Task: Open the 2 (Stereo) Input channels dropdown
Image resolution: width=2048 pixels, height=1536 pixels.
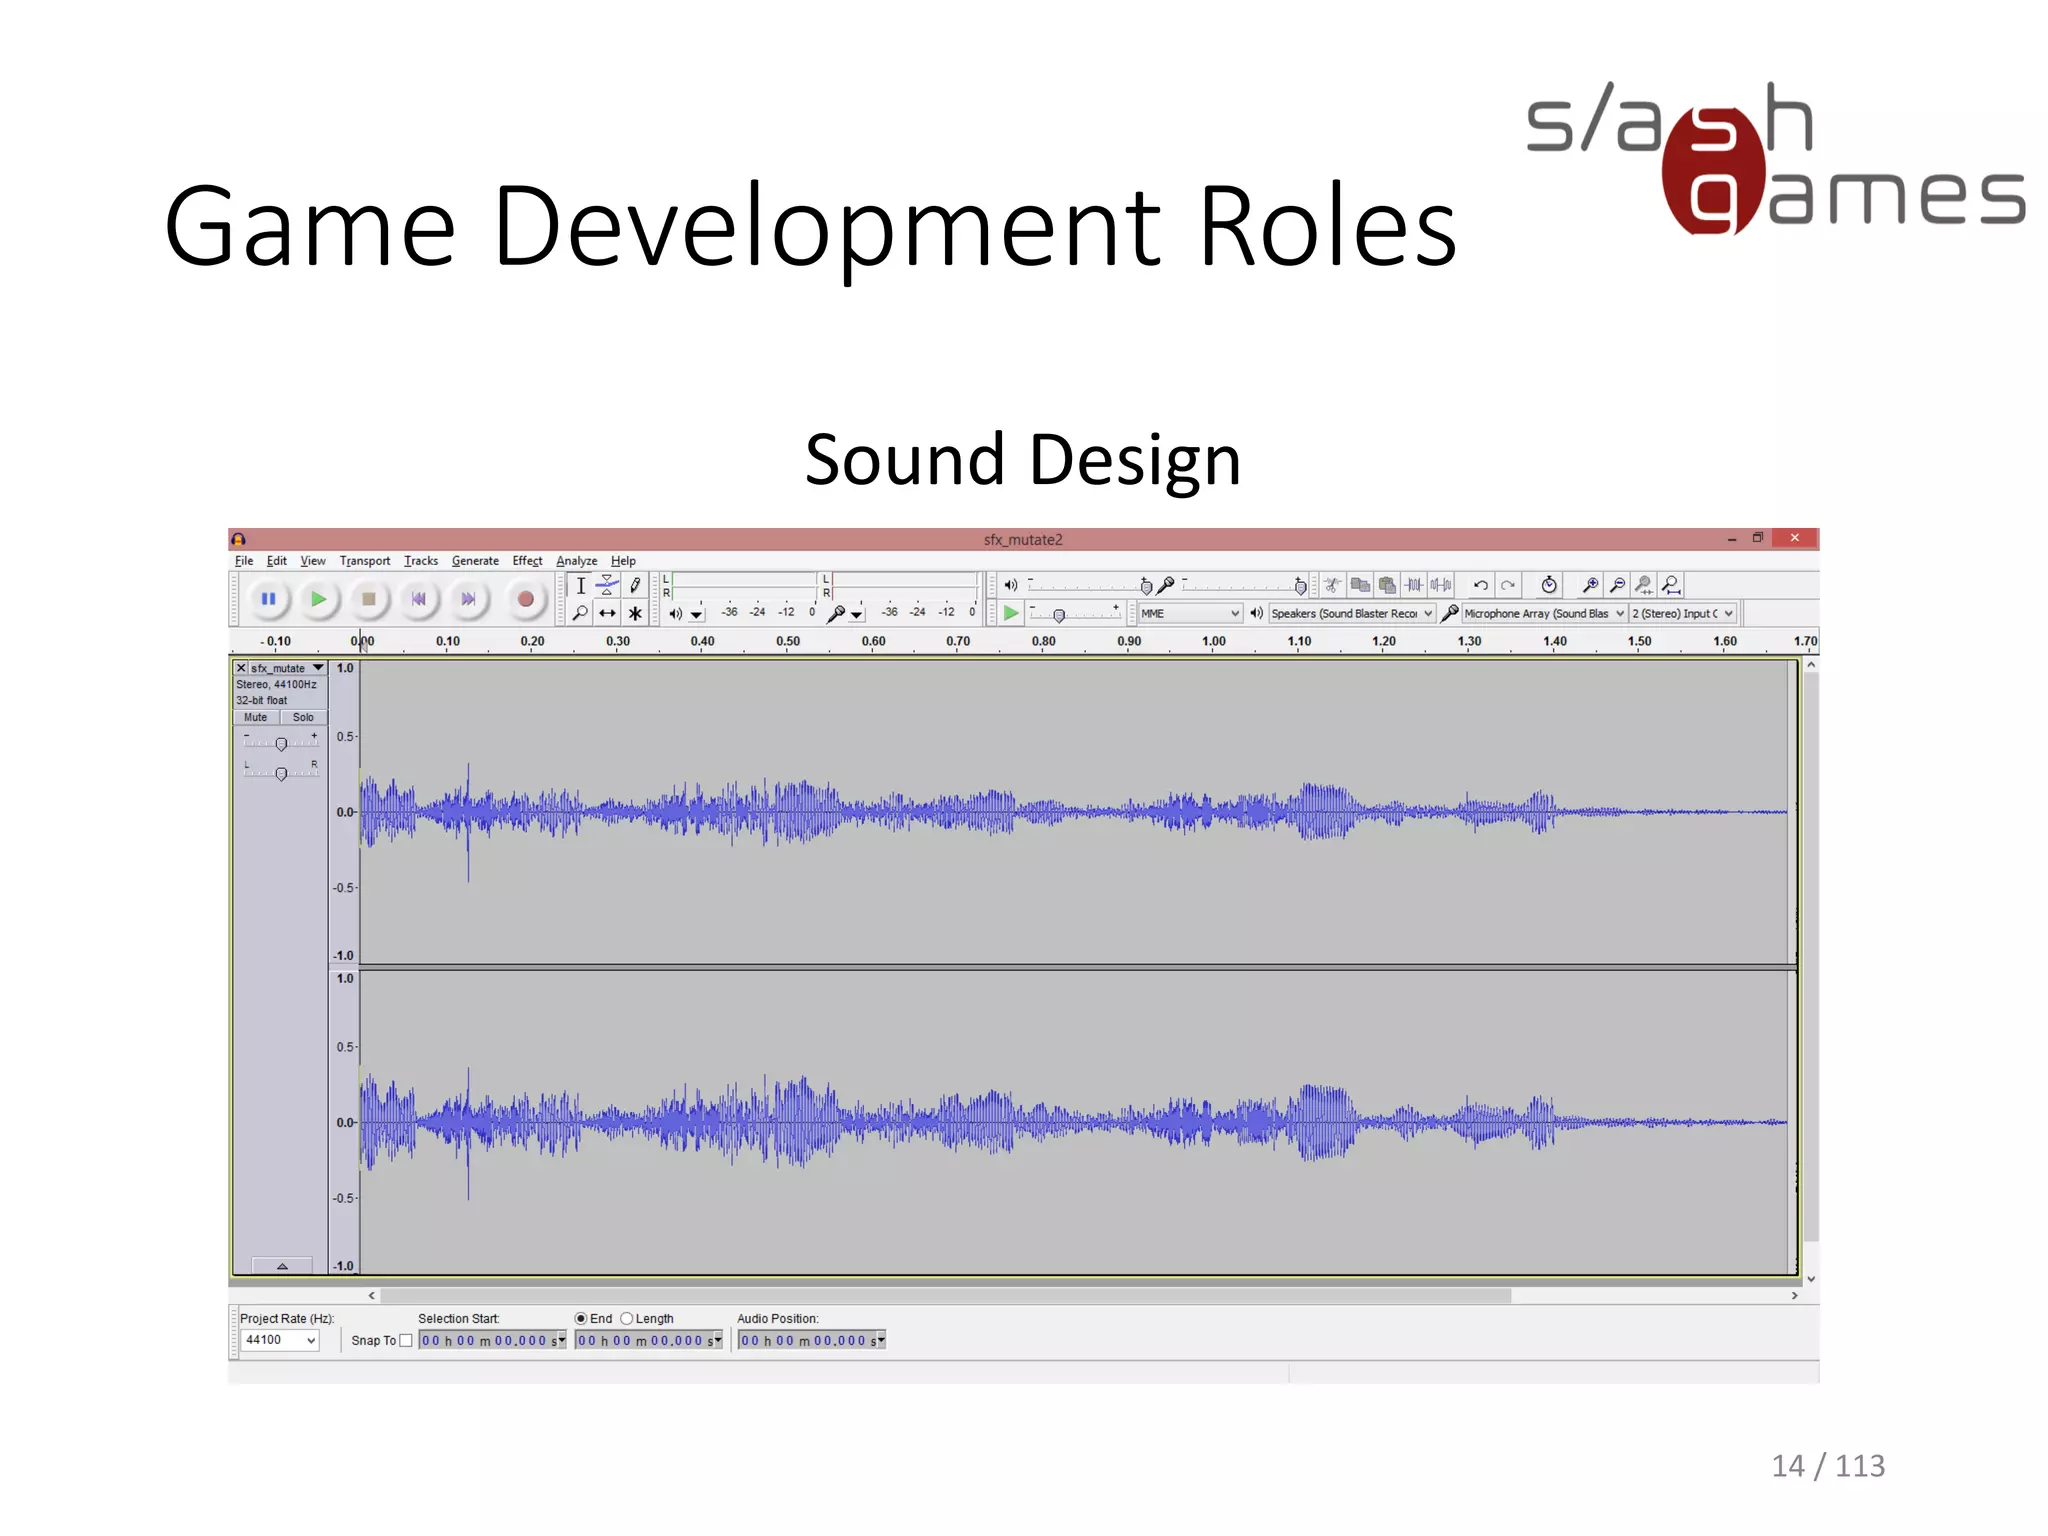Action: [1683, 613]
